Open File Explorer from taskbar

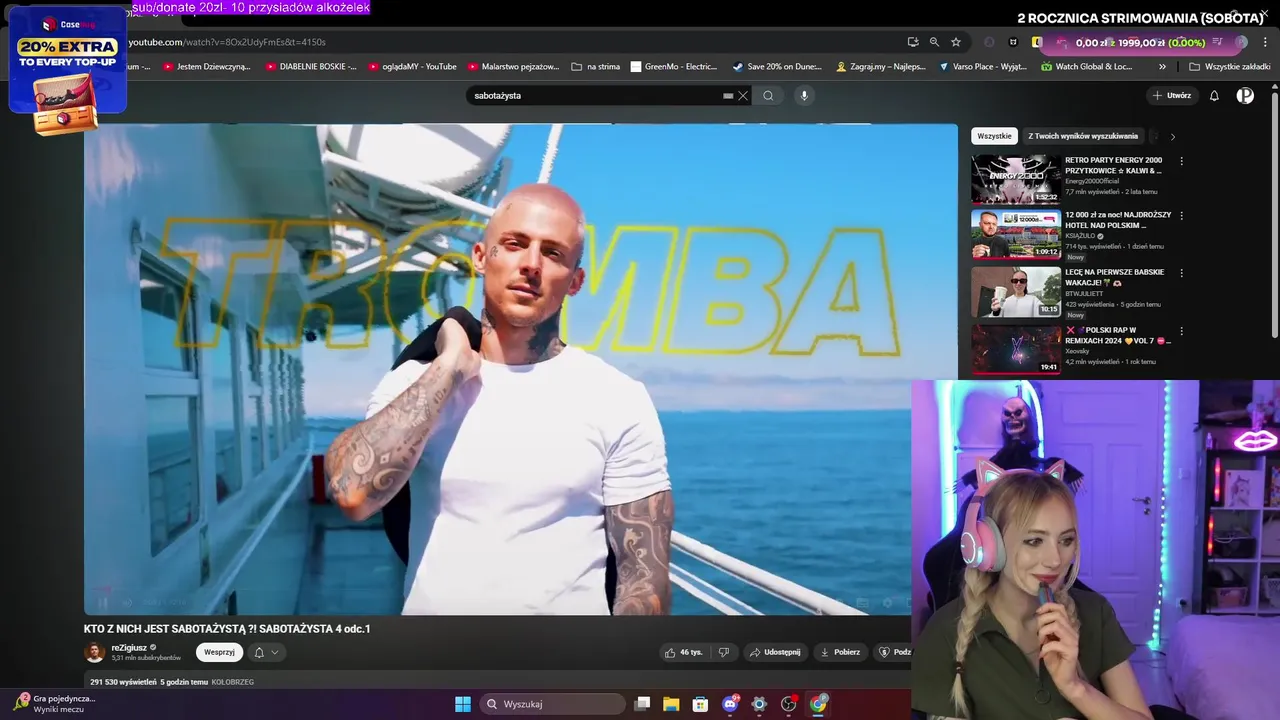671,704
